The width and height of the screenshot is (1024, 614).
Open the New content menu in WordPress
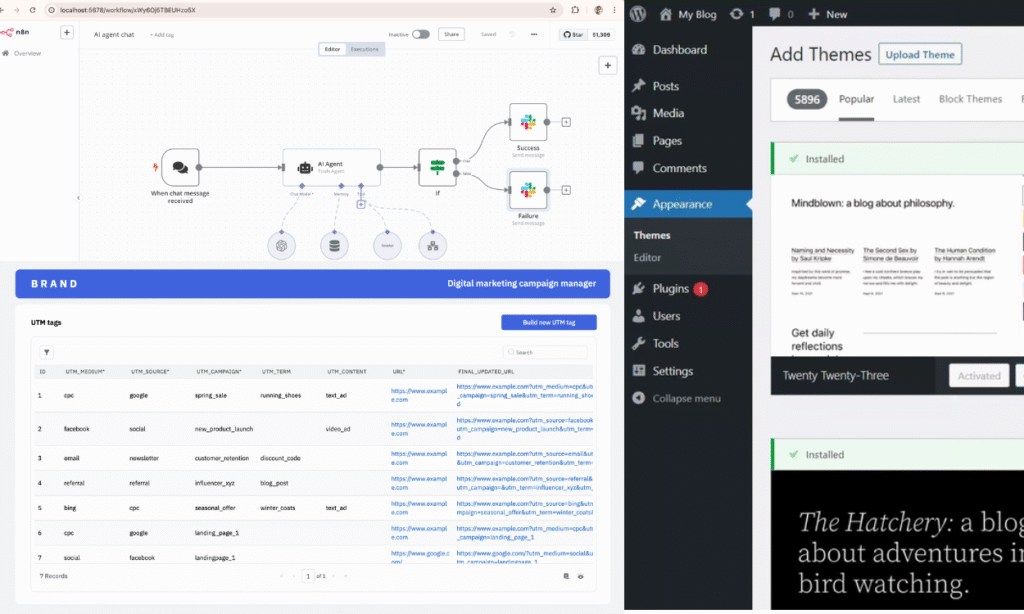827,14
